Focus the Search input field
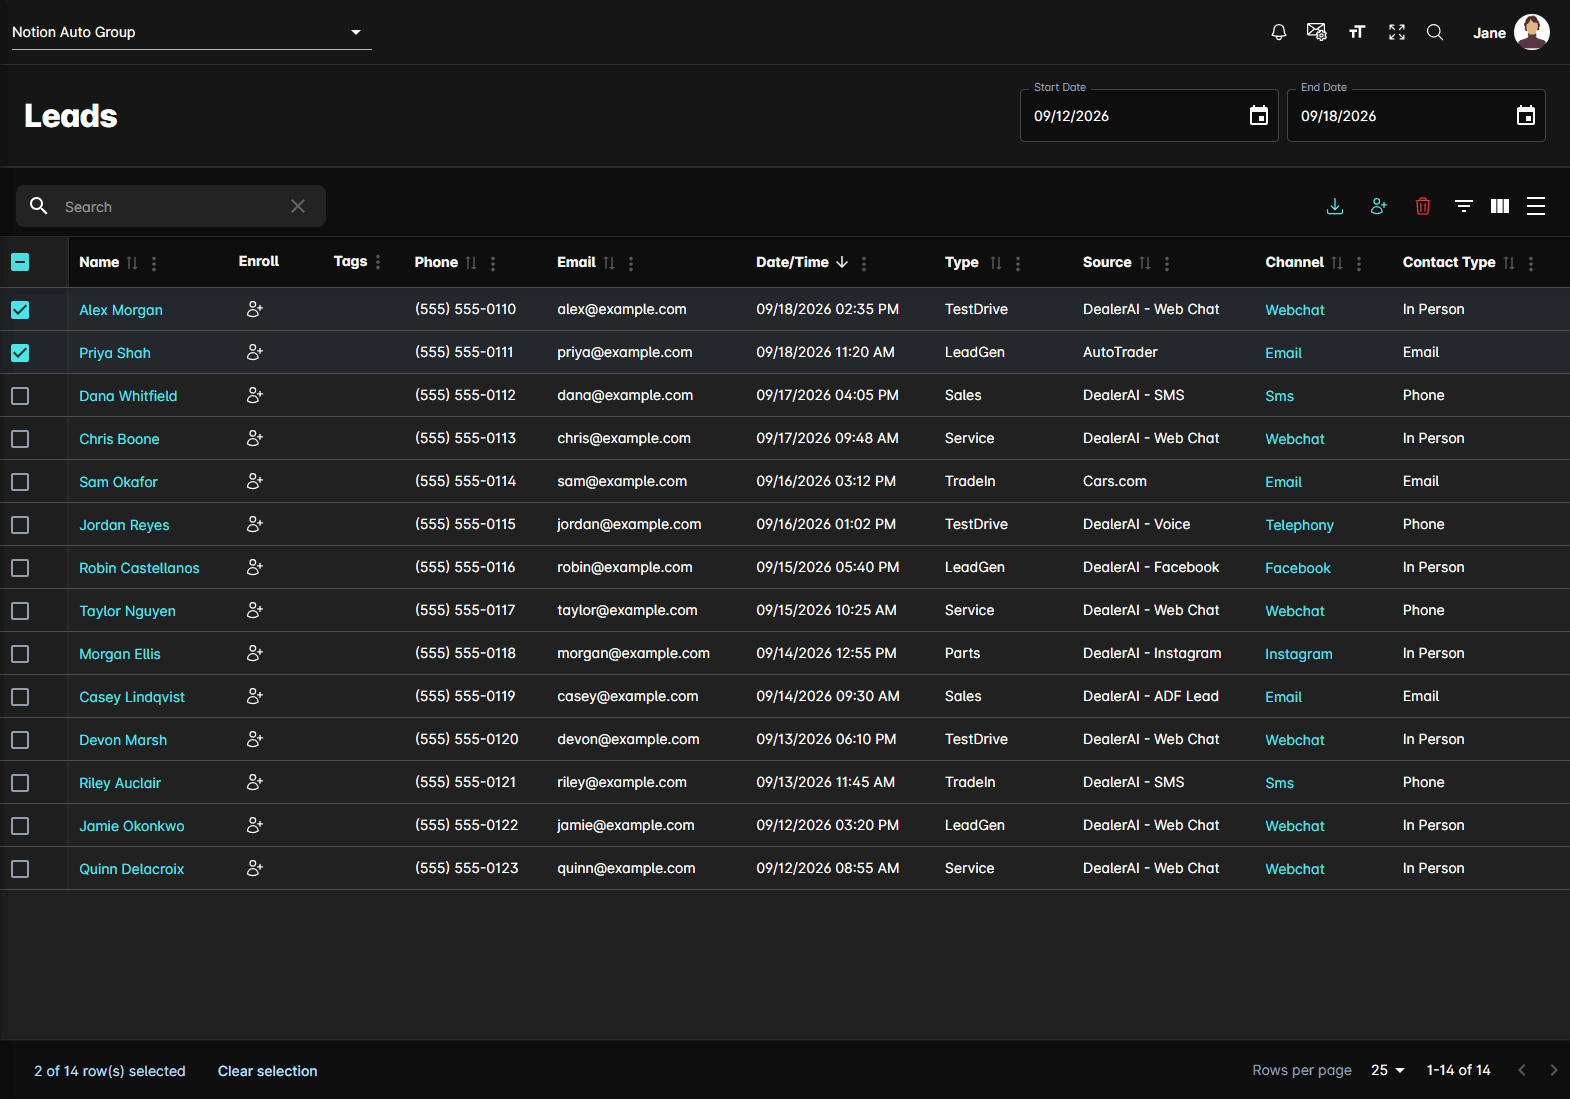The height and width of the screenshot is (1099, 1570). (x=171, y=206)
